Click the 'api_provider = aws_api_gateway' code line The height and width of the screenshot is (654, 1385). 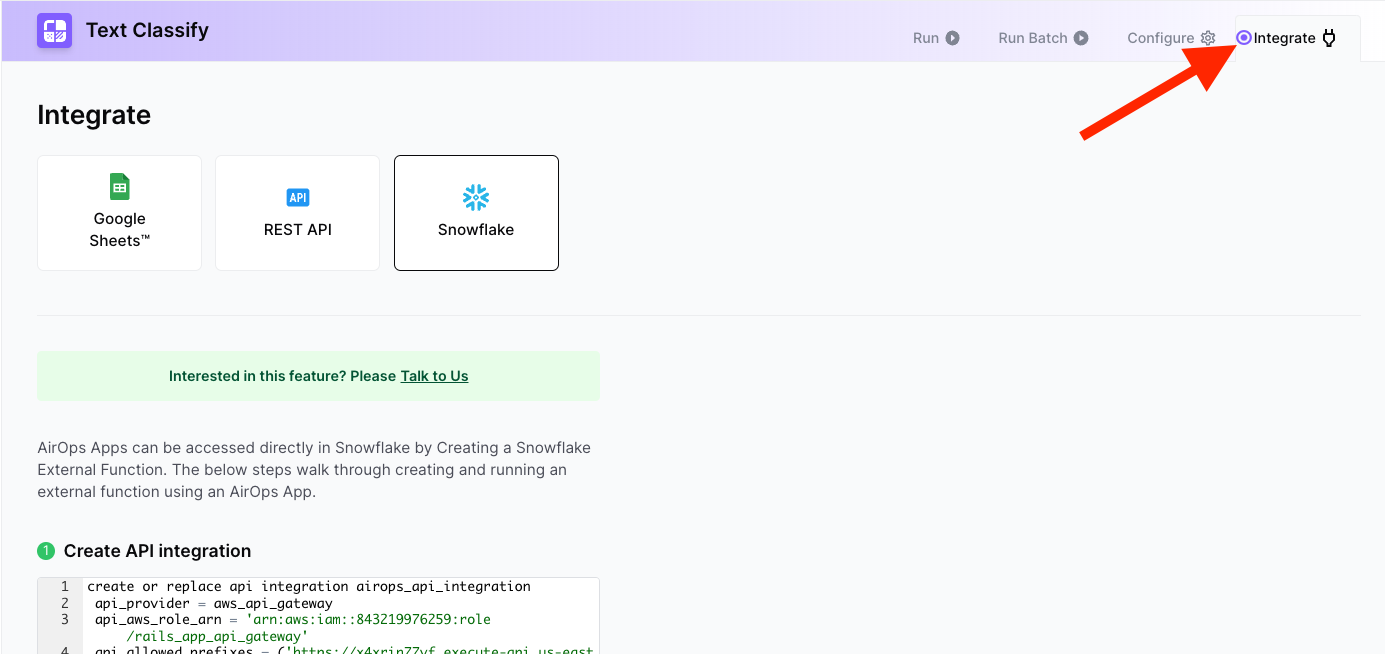coord(214,603)
